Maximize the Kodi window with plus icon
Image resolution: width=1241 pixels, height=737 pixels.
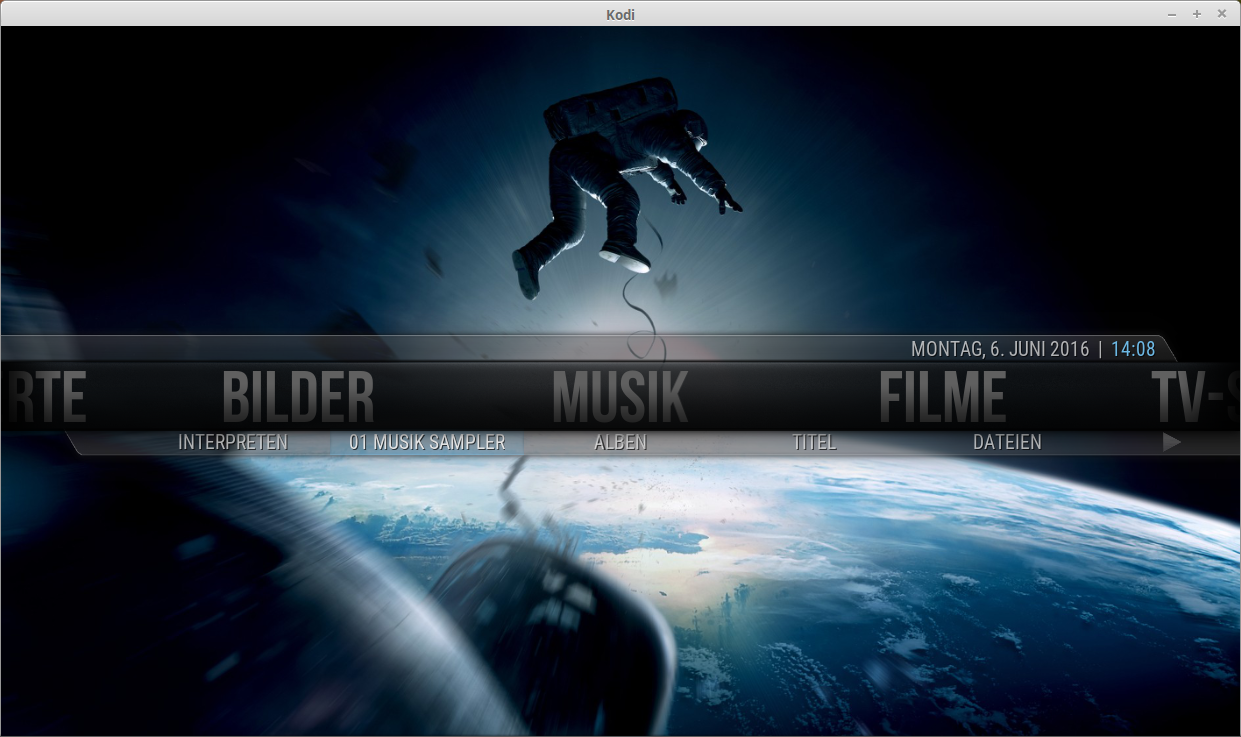[x=1197, y=14]
